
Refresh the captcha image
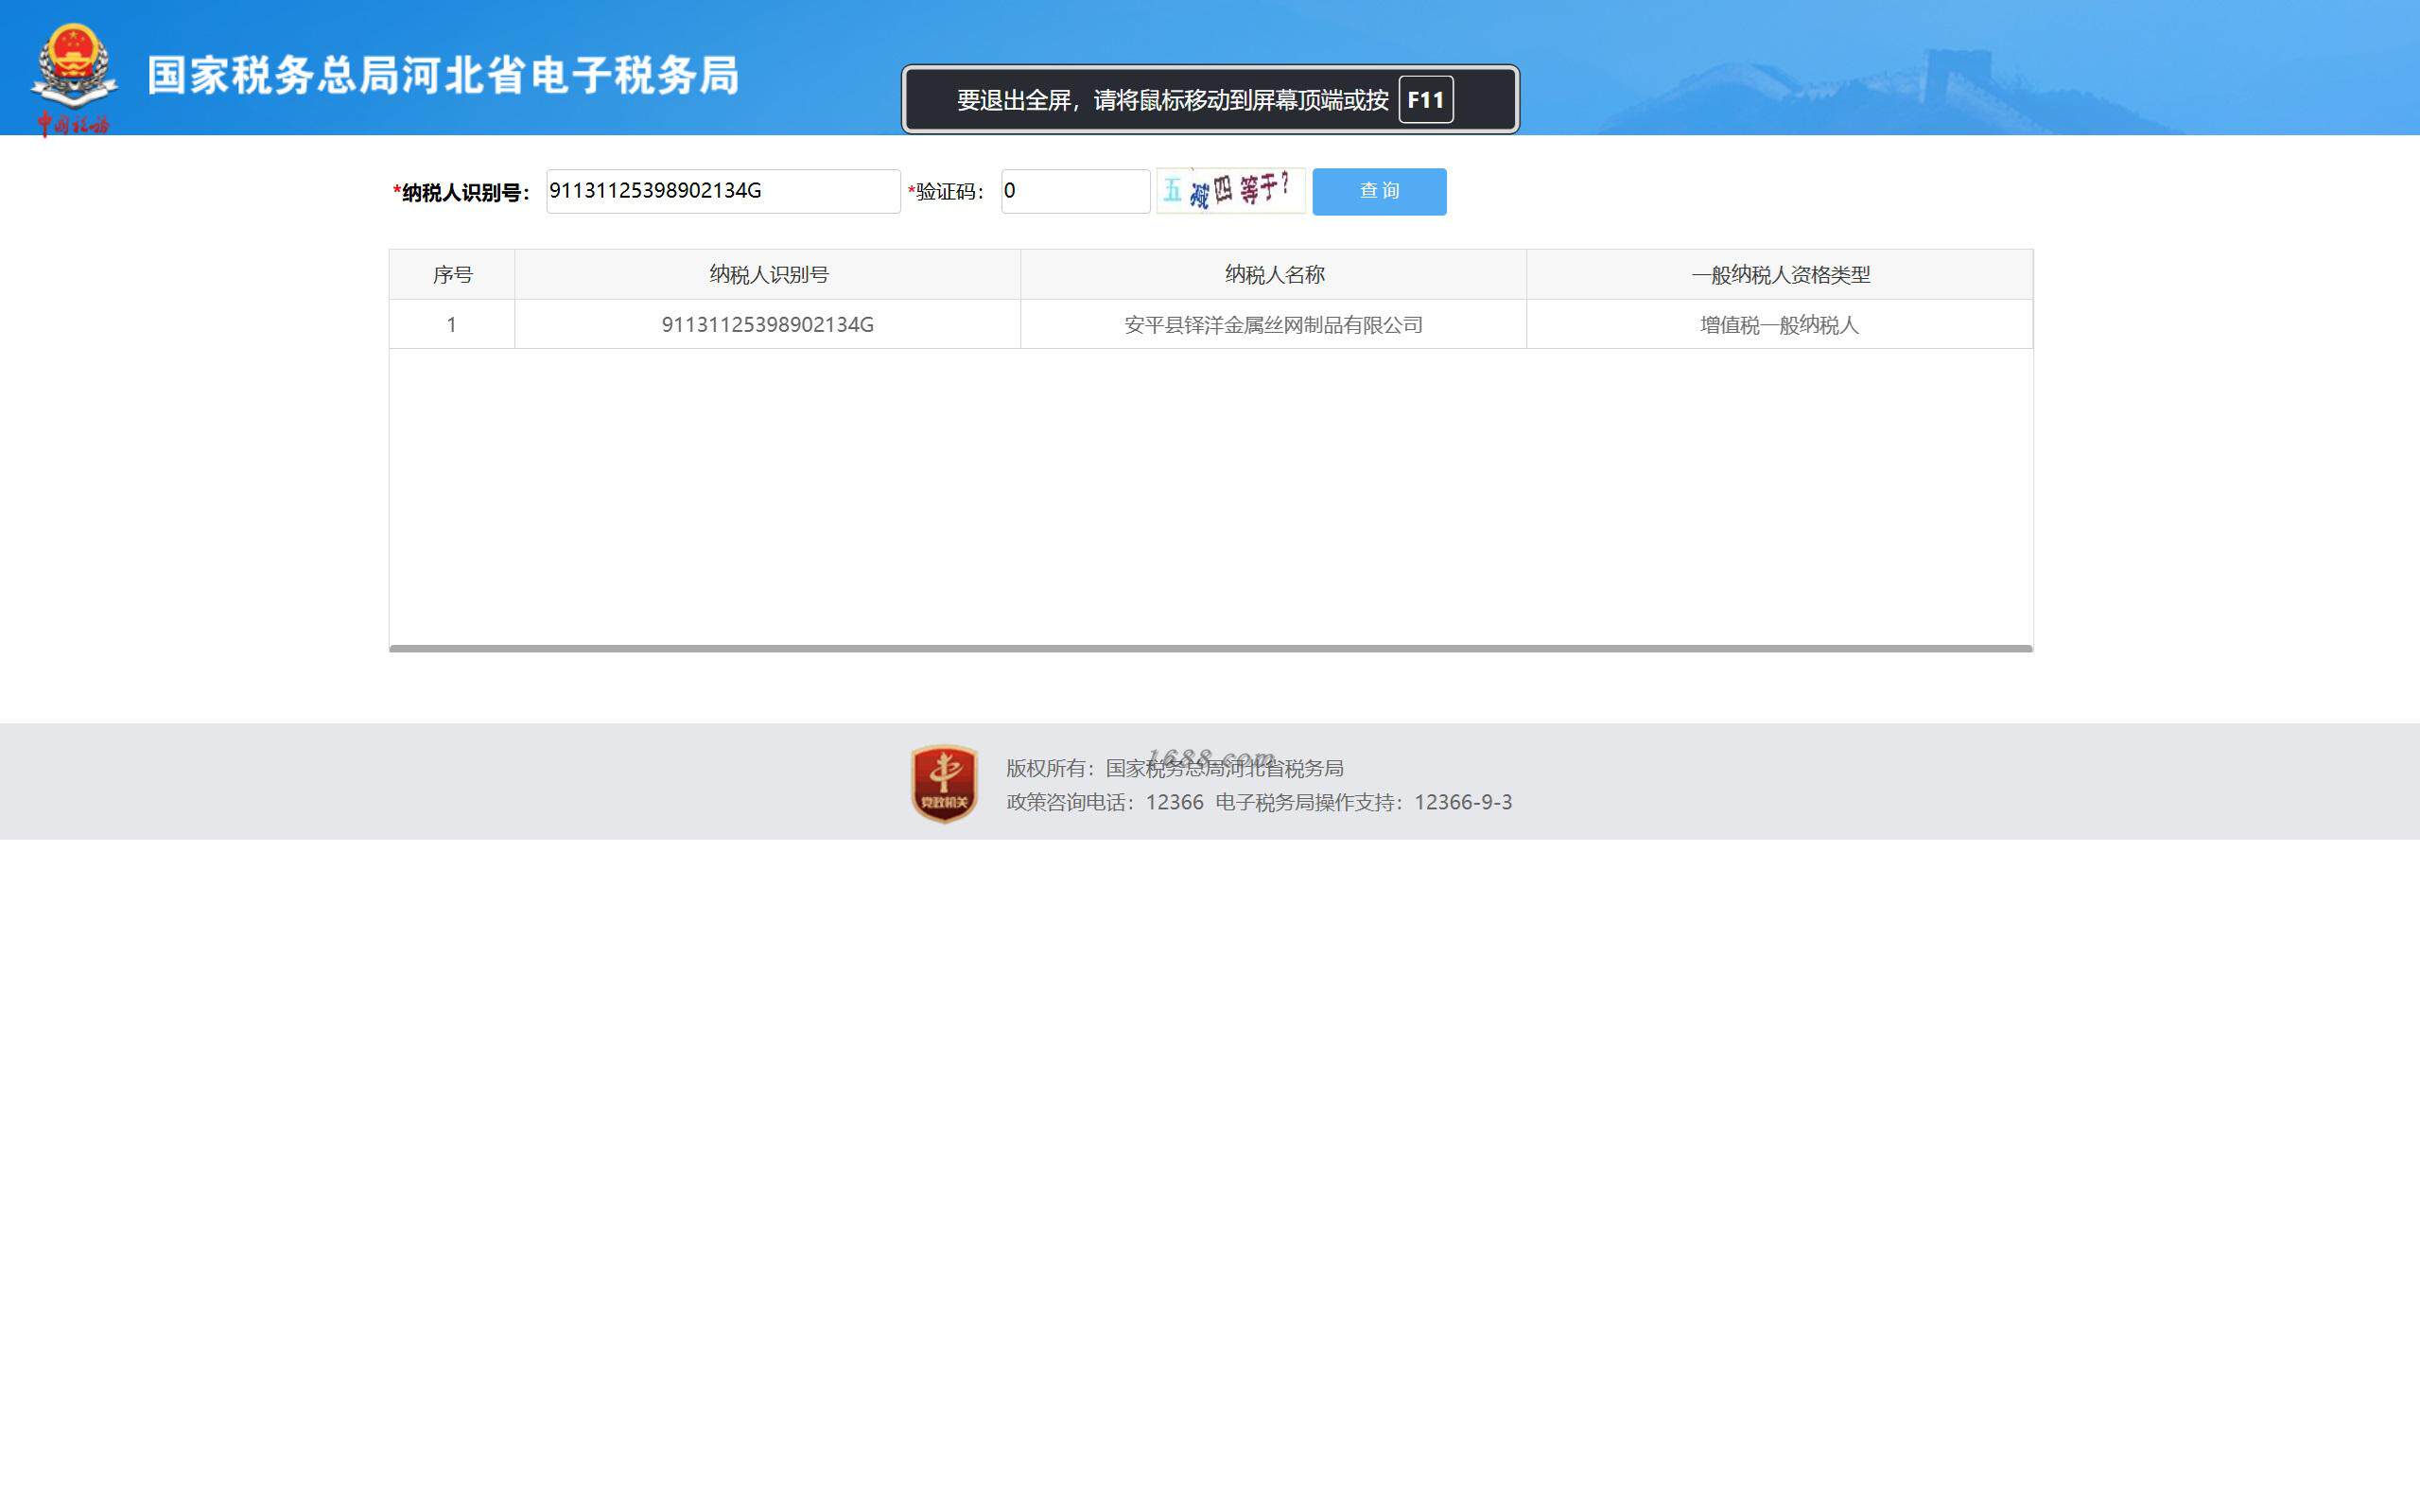(1229, 190)
